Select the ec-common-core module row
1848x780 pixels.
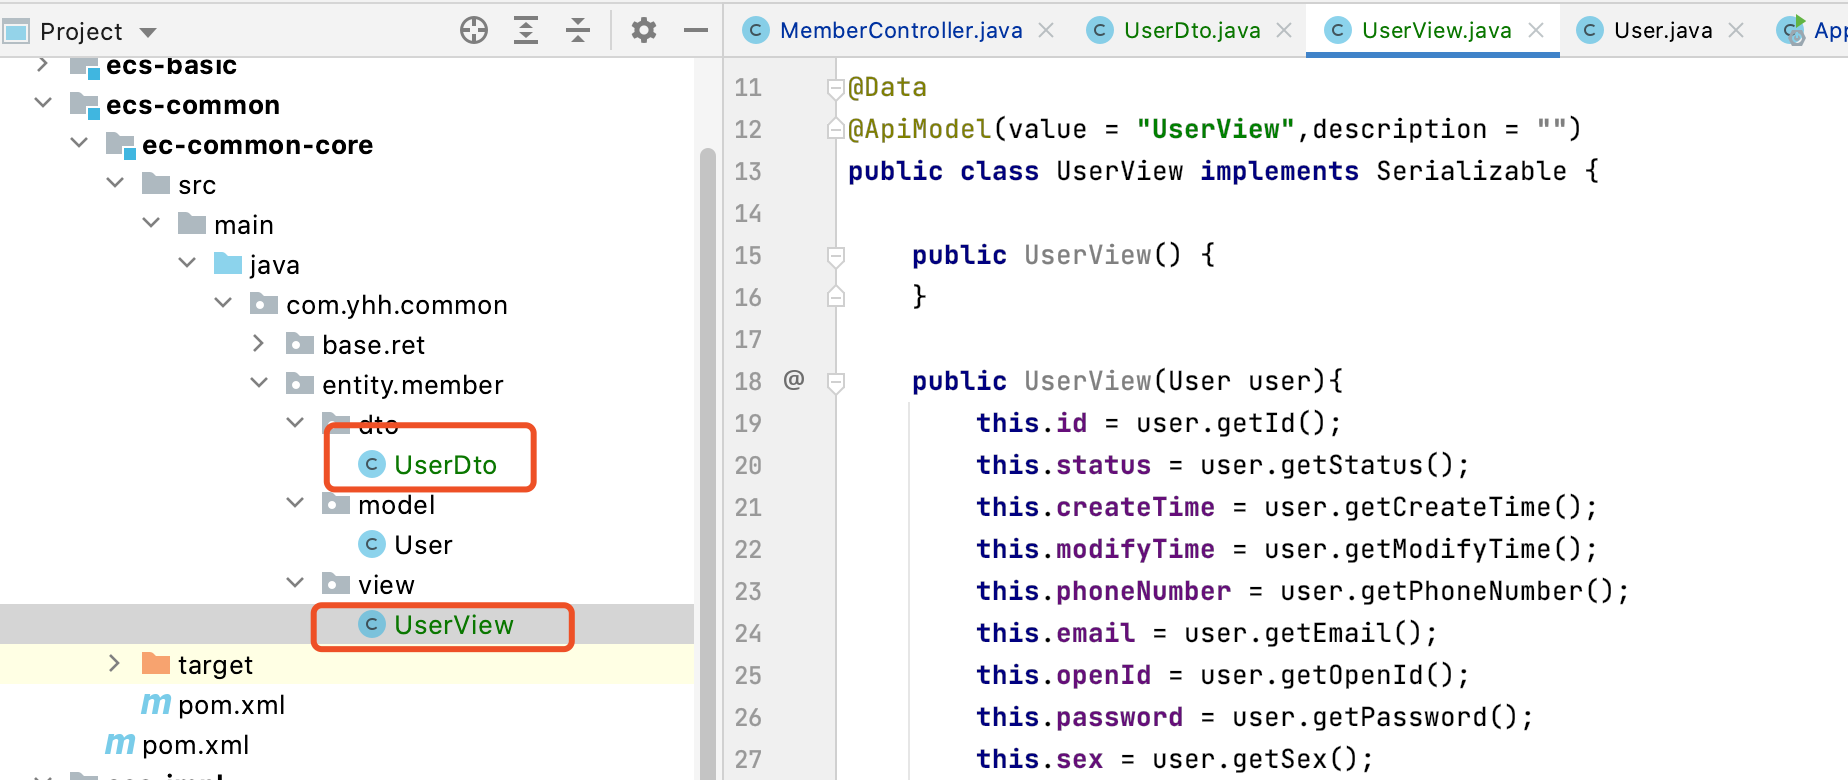click(x=347, y=145)
